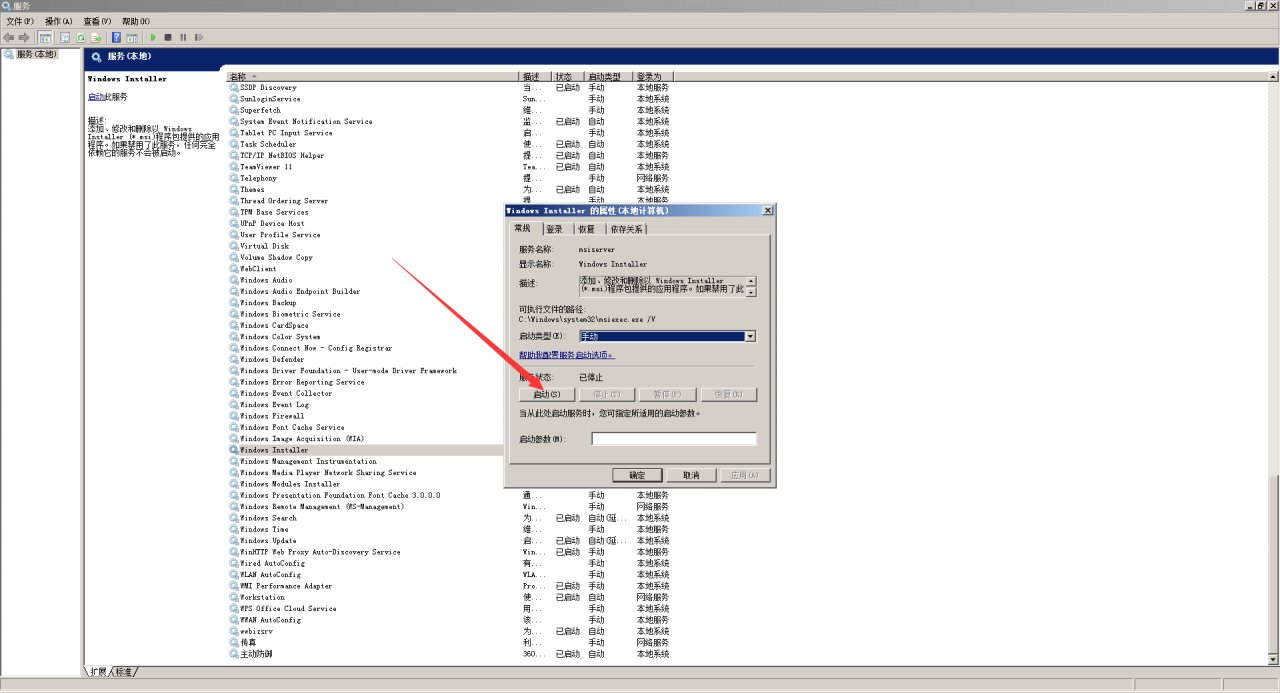Viewport: 1280px width, 693px height.
Task: Click services list vertical scrollbar down arrow
Action: [x=1273, y=661]
